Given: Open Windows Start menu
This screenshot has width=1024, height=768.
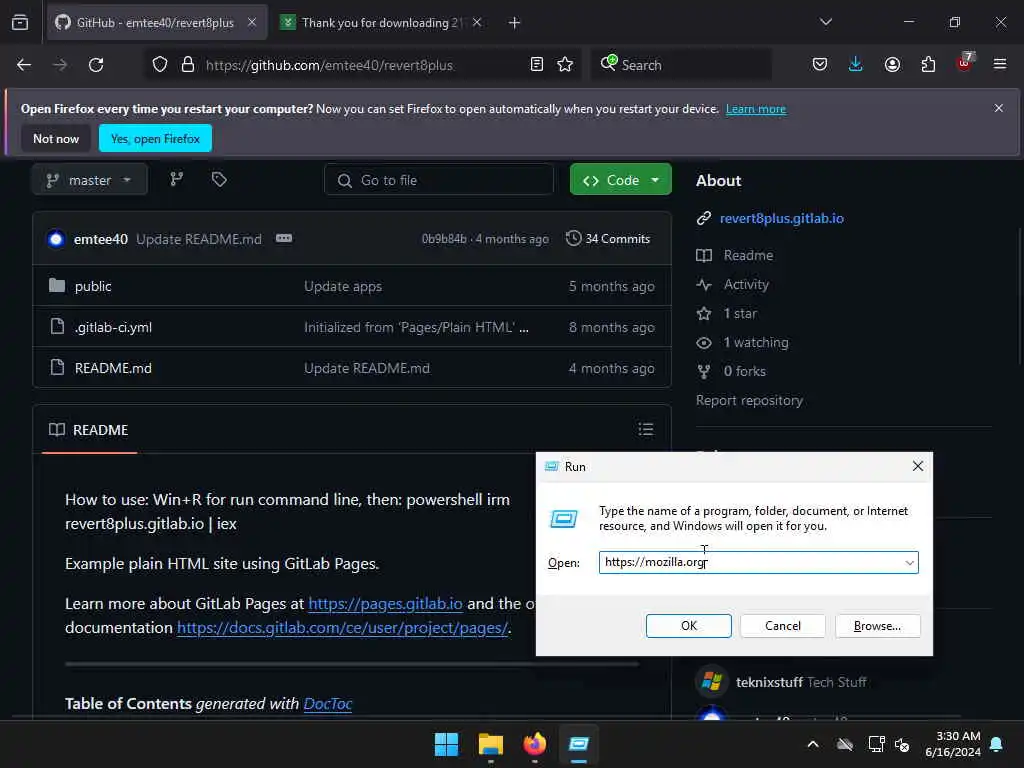Looking at the screenshot, I should 447,744.
